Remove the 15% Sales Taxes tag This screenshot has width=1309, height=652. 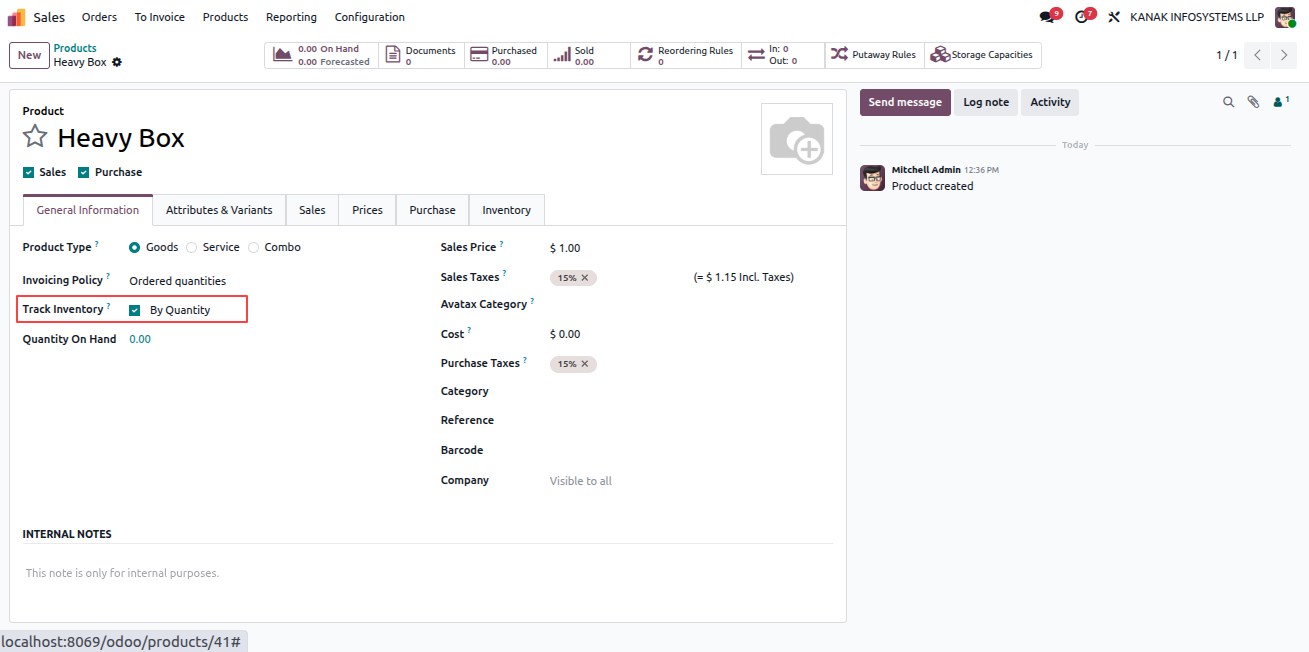coord(585,278)
